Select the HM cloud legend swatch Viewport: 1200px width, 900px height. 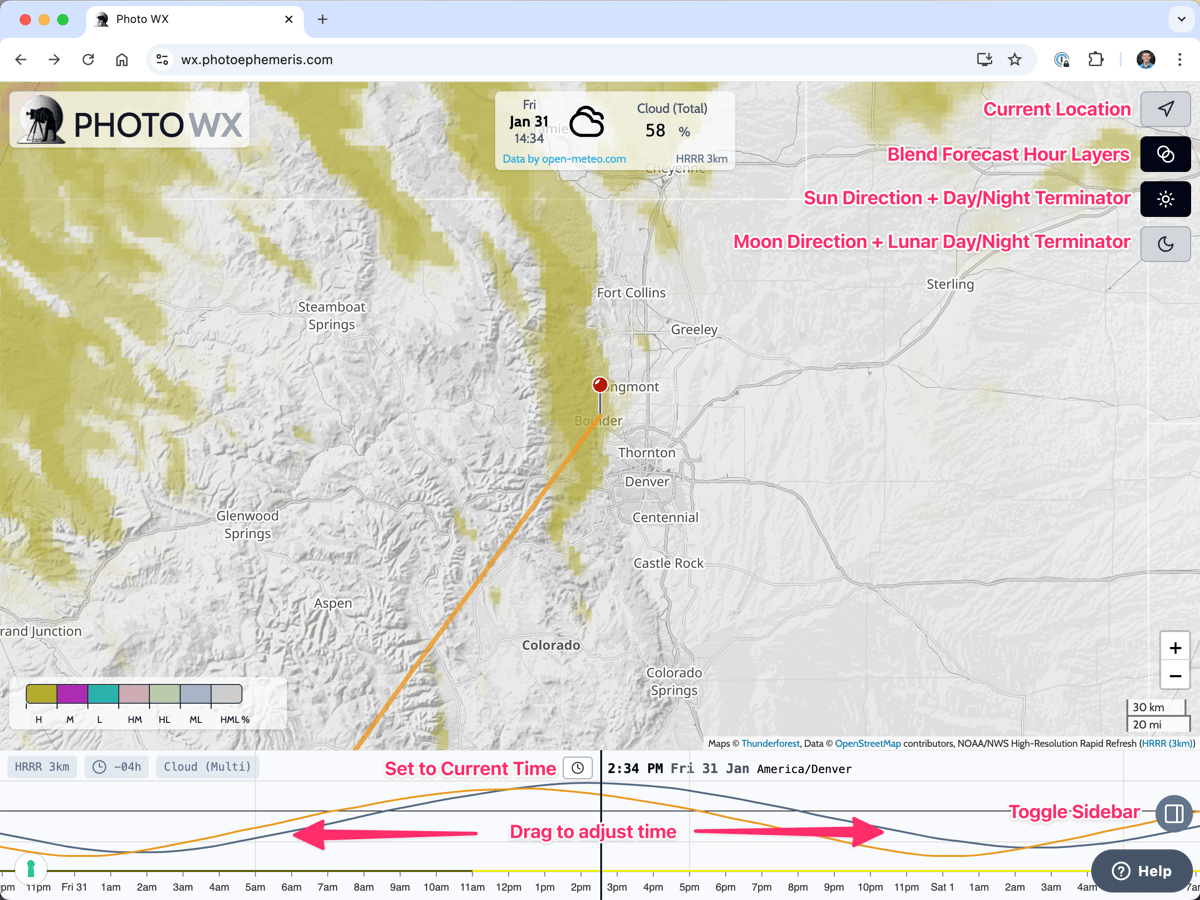[134, 694]
